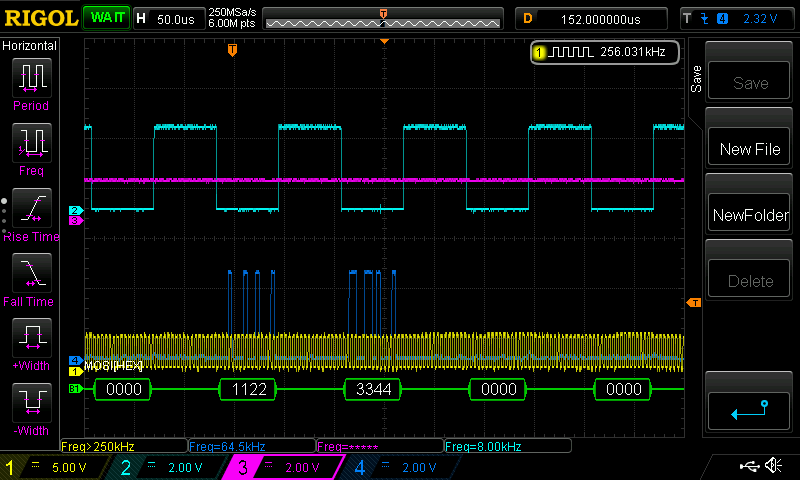Click the New File button
The width and height of the screenshot is (800, 480).
click(749, 146)
